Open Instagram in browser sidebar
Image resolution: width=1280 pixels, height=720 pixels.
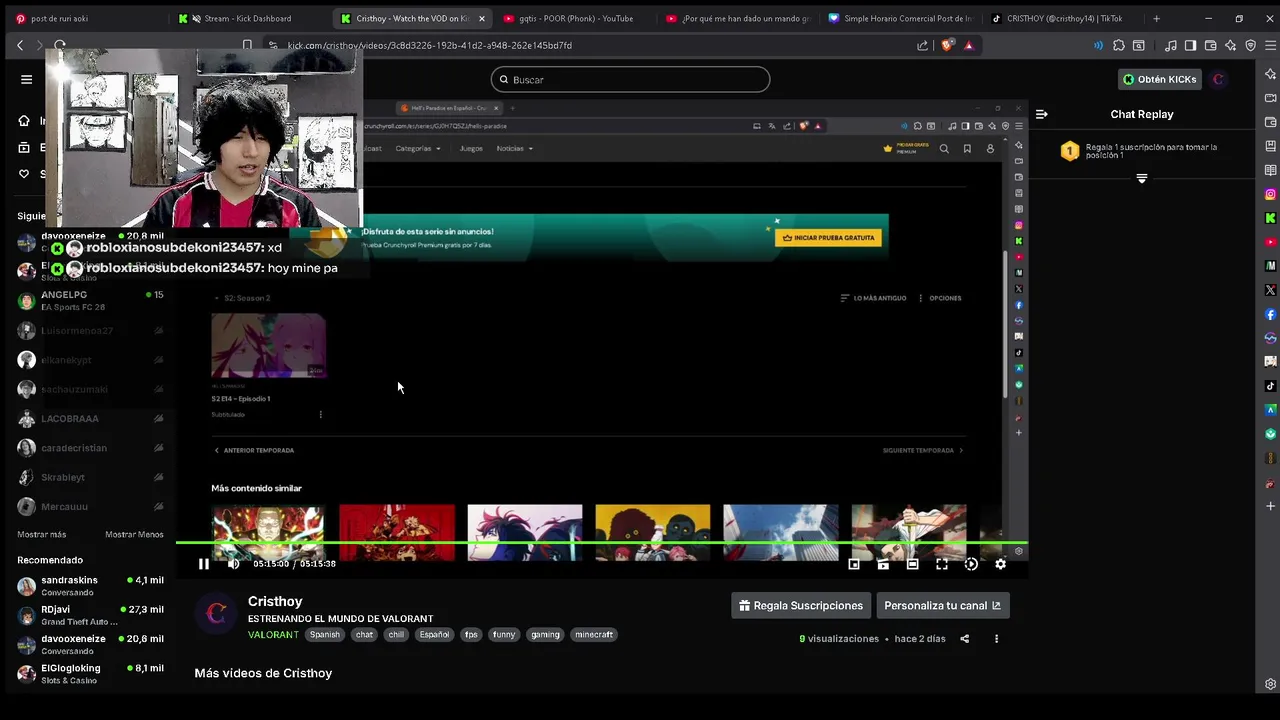click(x=1270, y=194)
